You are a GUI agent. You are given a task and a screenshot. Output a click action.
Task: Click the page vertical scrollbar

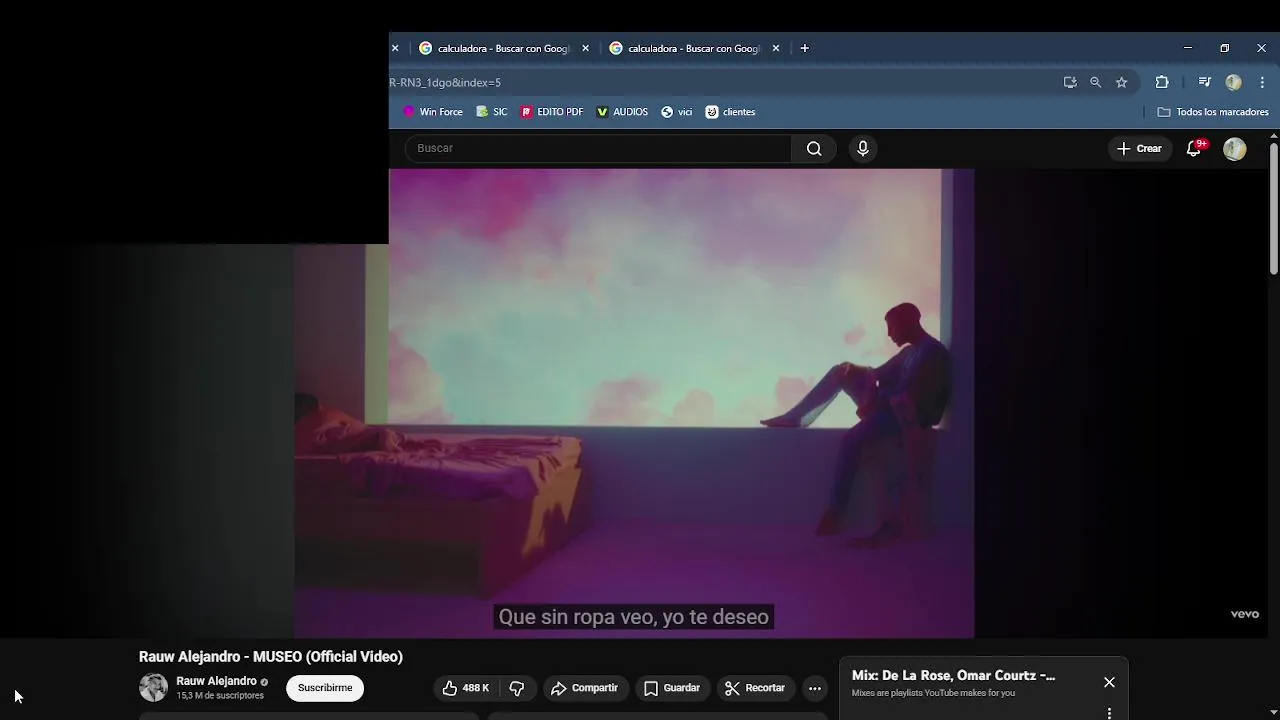click(1274, 208)
